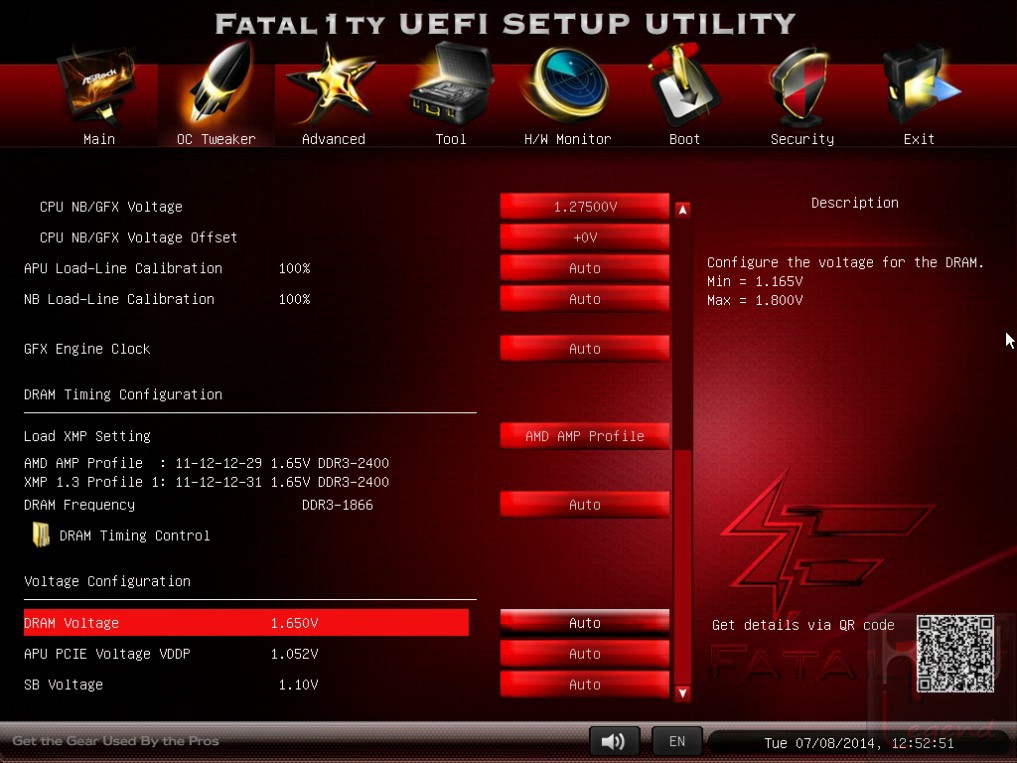Click the EN language button
Screen dimensions: 1017x763
pos(676,741)
